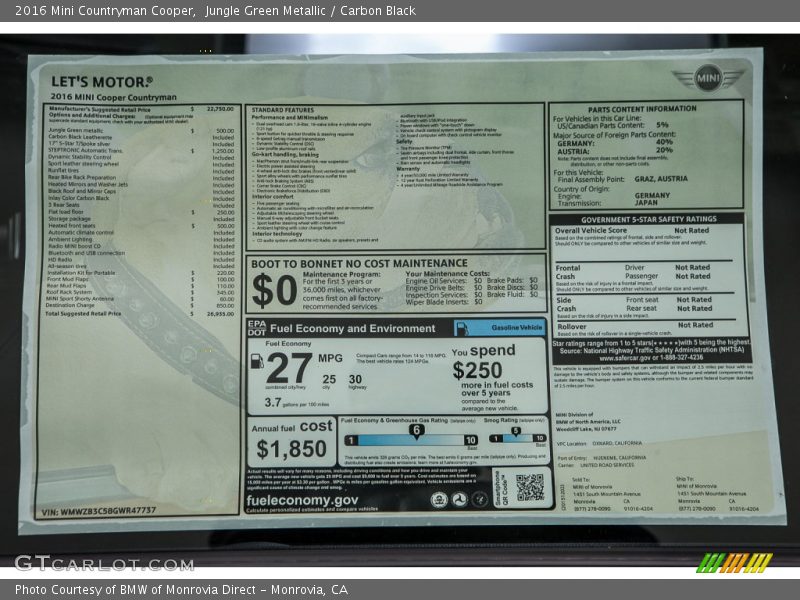Click the VIN number text
The image size is (800, 600).
click(98, 510)
